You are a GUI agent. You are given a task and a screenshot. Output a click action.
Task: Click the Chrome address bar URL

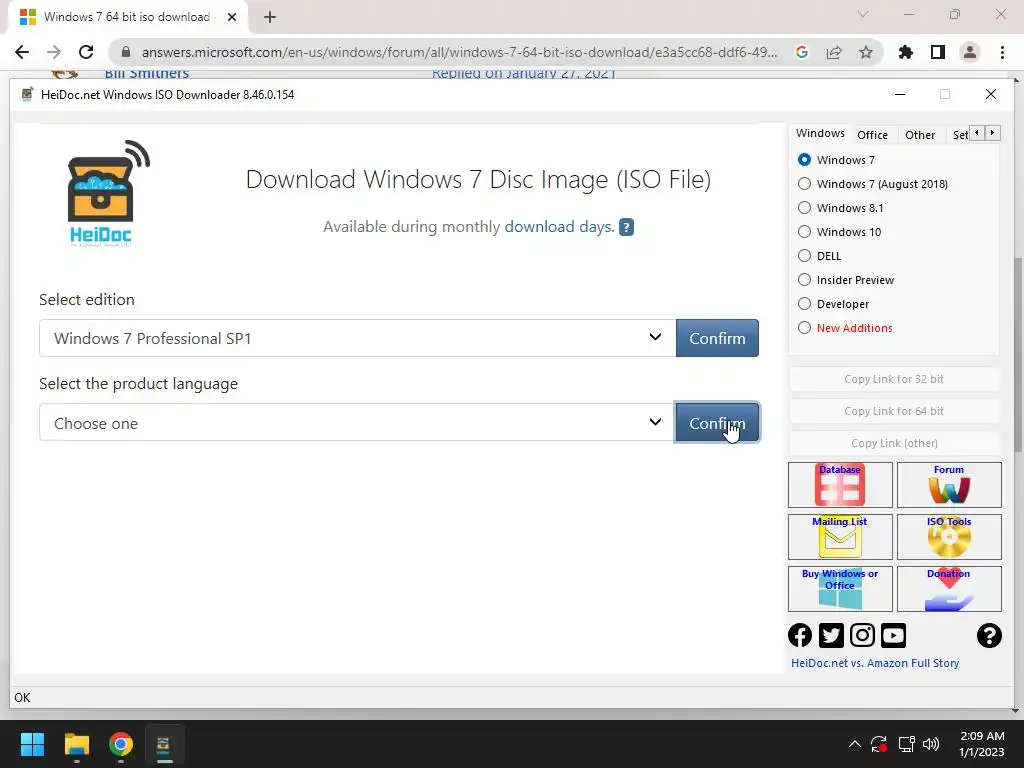point(460,52)
